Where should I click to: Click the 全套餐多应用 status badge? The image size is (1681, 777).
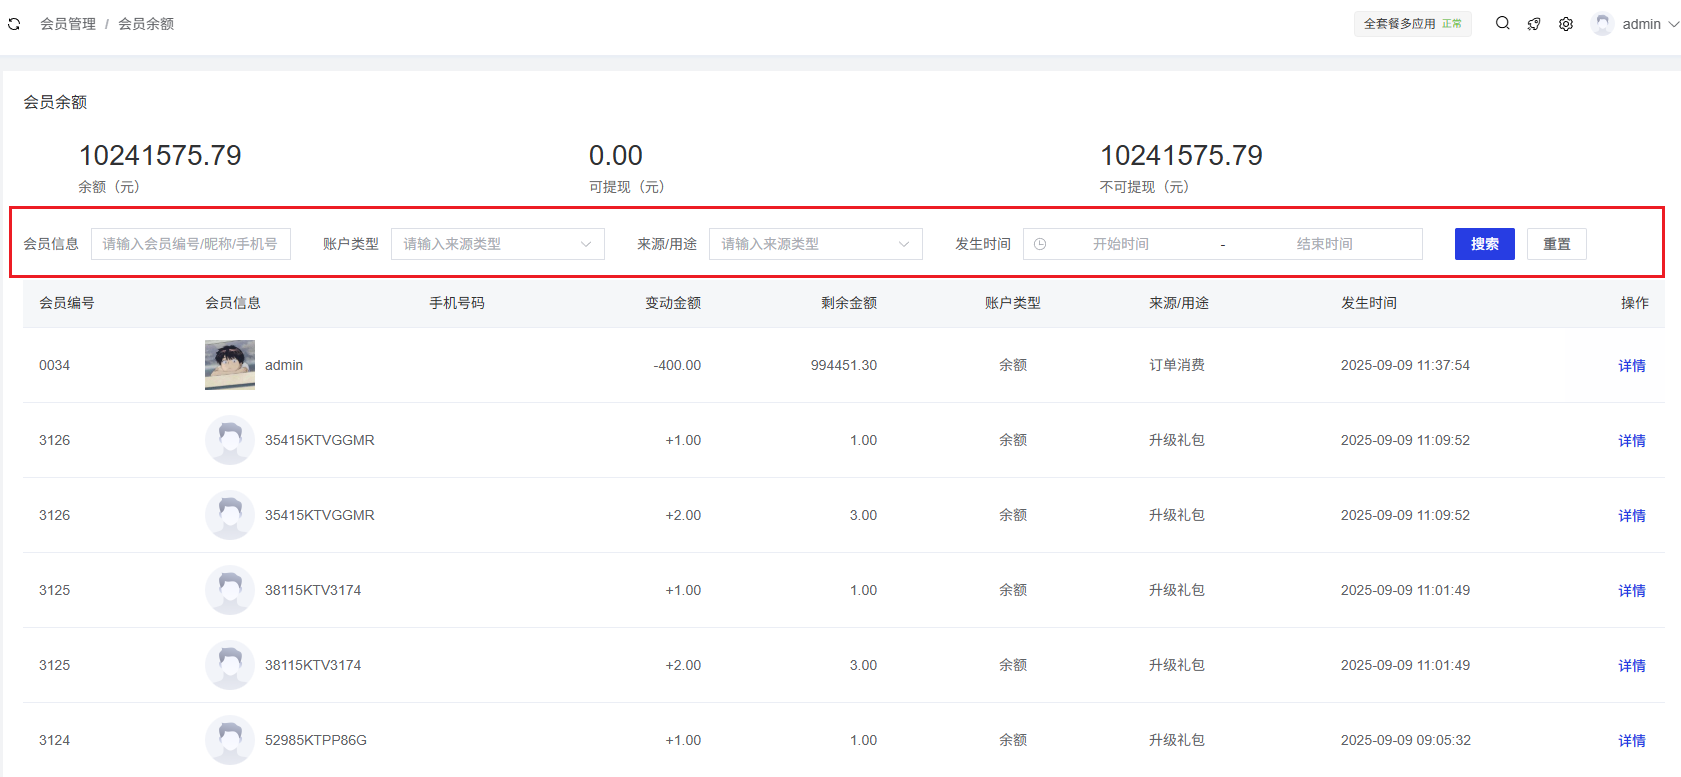(x=1412, y=24)
